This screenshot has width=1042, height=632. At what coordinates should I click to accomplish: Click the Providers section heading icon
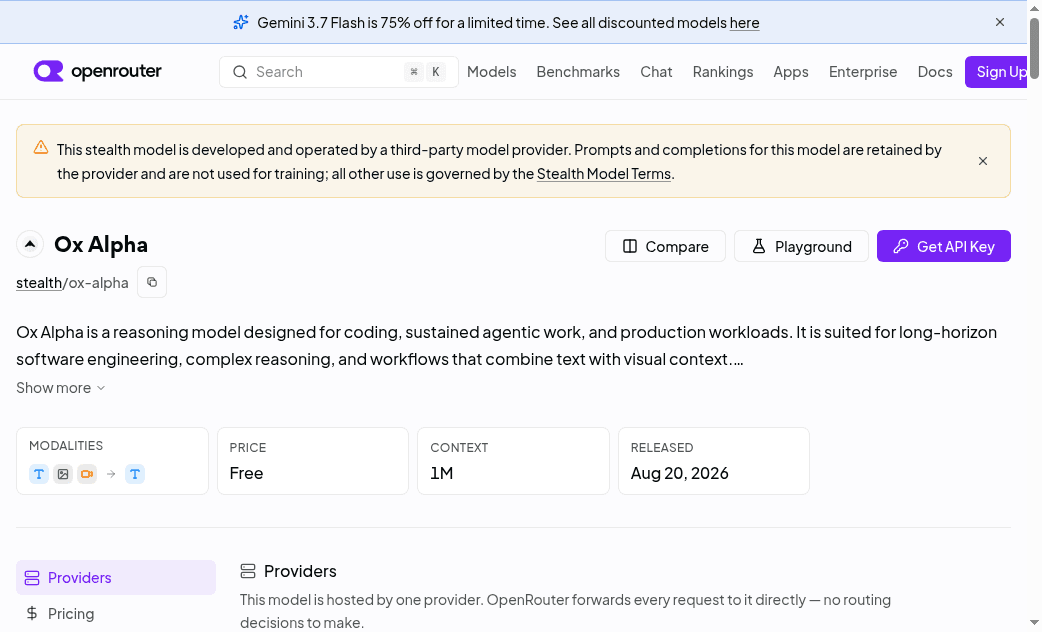coord(248,571)
